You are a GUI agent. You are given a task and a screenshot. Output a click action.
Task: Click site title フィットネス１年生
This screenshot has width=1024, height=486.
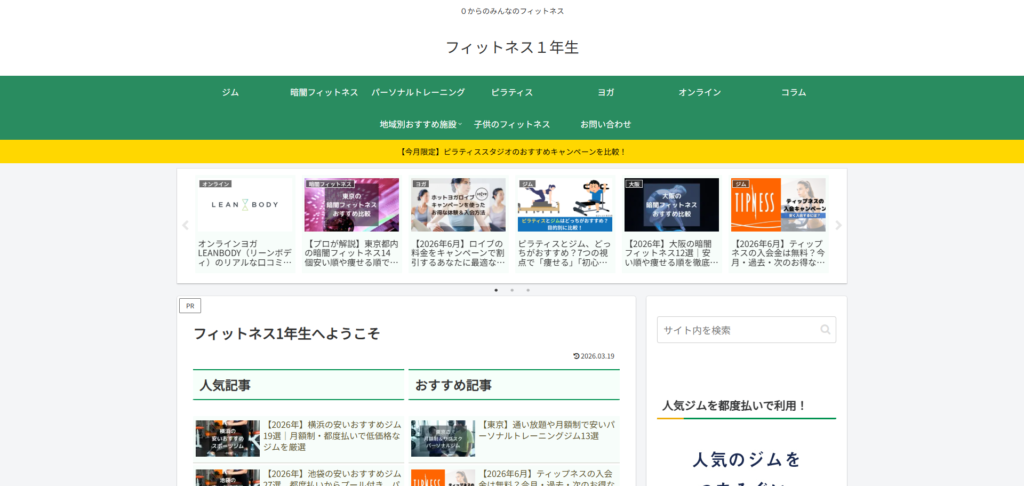(512, 48)
